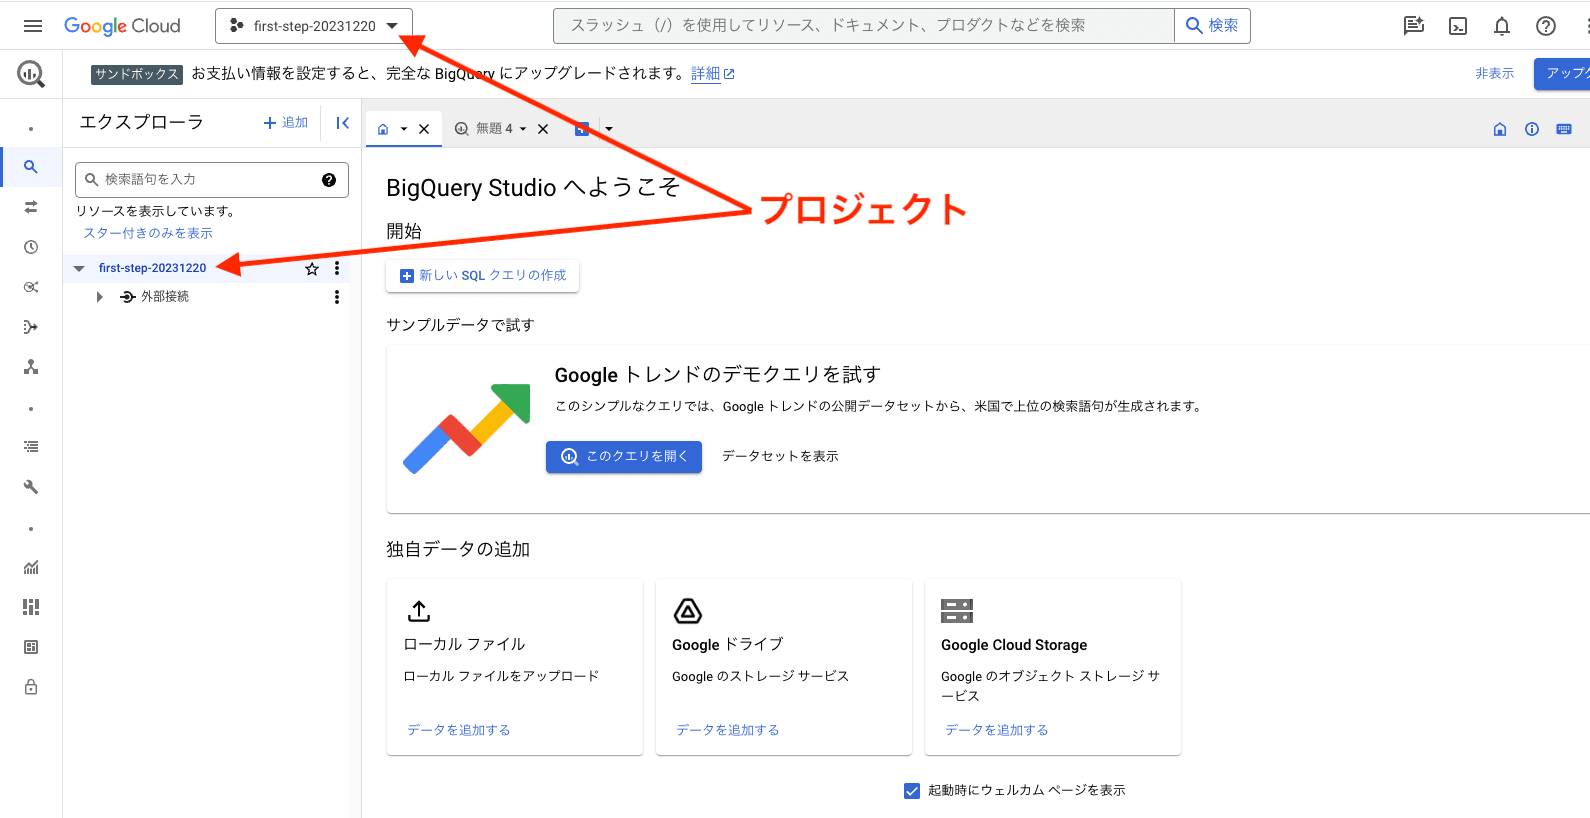Star the first-step-20231220 project
1590x818 pixels.
click(312, 269)
